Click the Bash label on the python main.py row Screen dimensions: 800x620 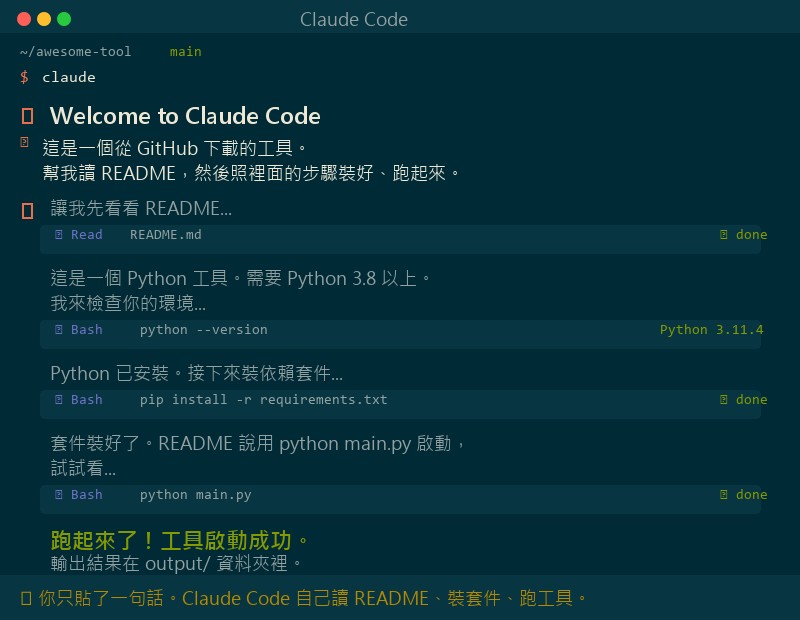tap(87, 494)
